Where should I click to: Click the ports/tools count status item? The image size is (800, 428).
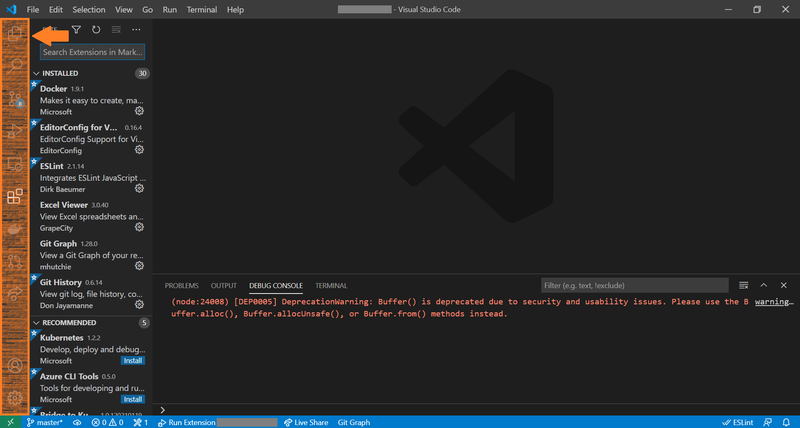(x=140, y=422)
